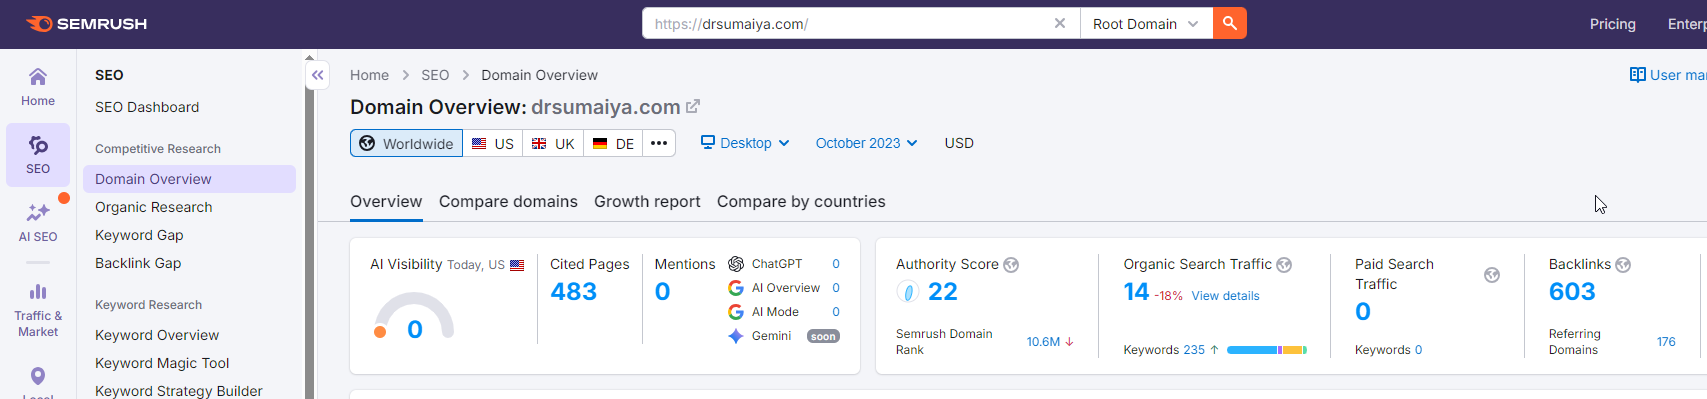Click the sidebar vertical scrollbar
This screenshot has height=399, width=1707.
310,230
